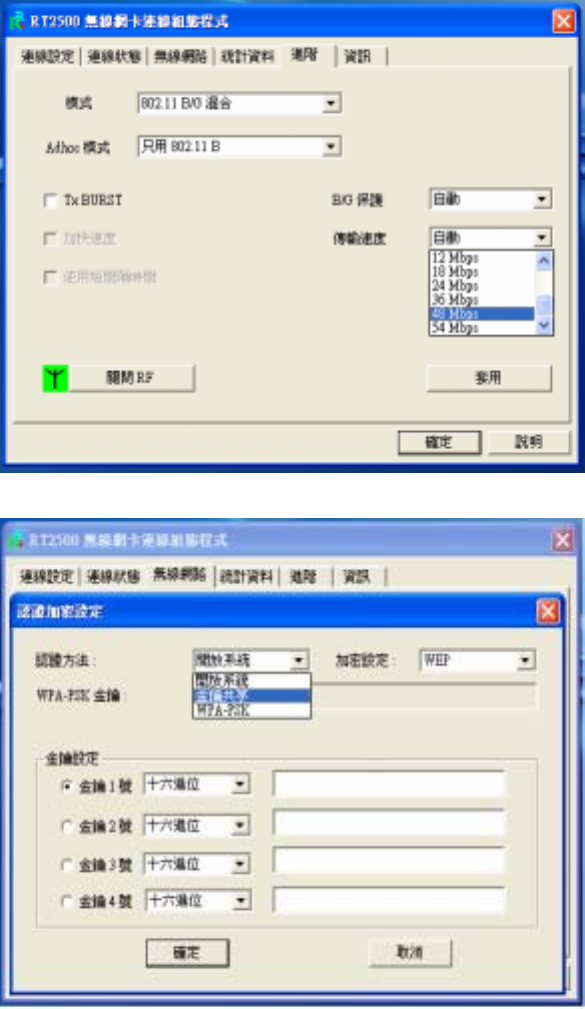The image size is (585, 1009).
Task: Choose WPA-PSK in authentication list
Action: pos(252,710)
